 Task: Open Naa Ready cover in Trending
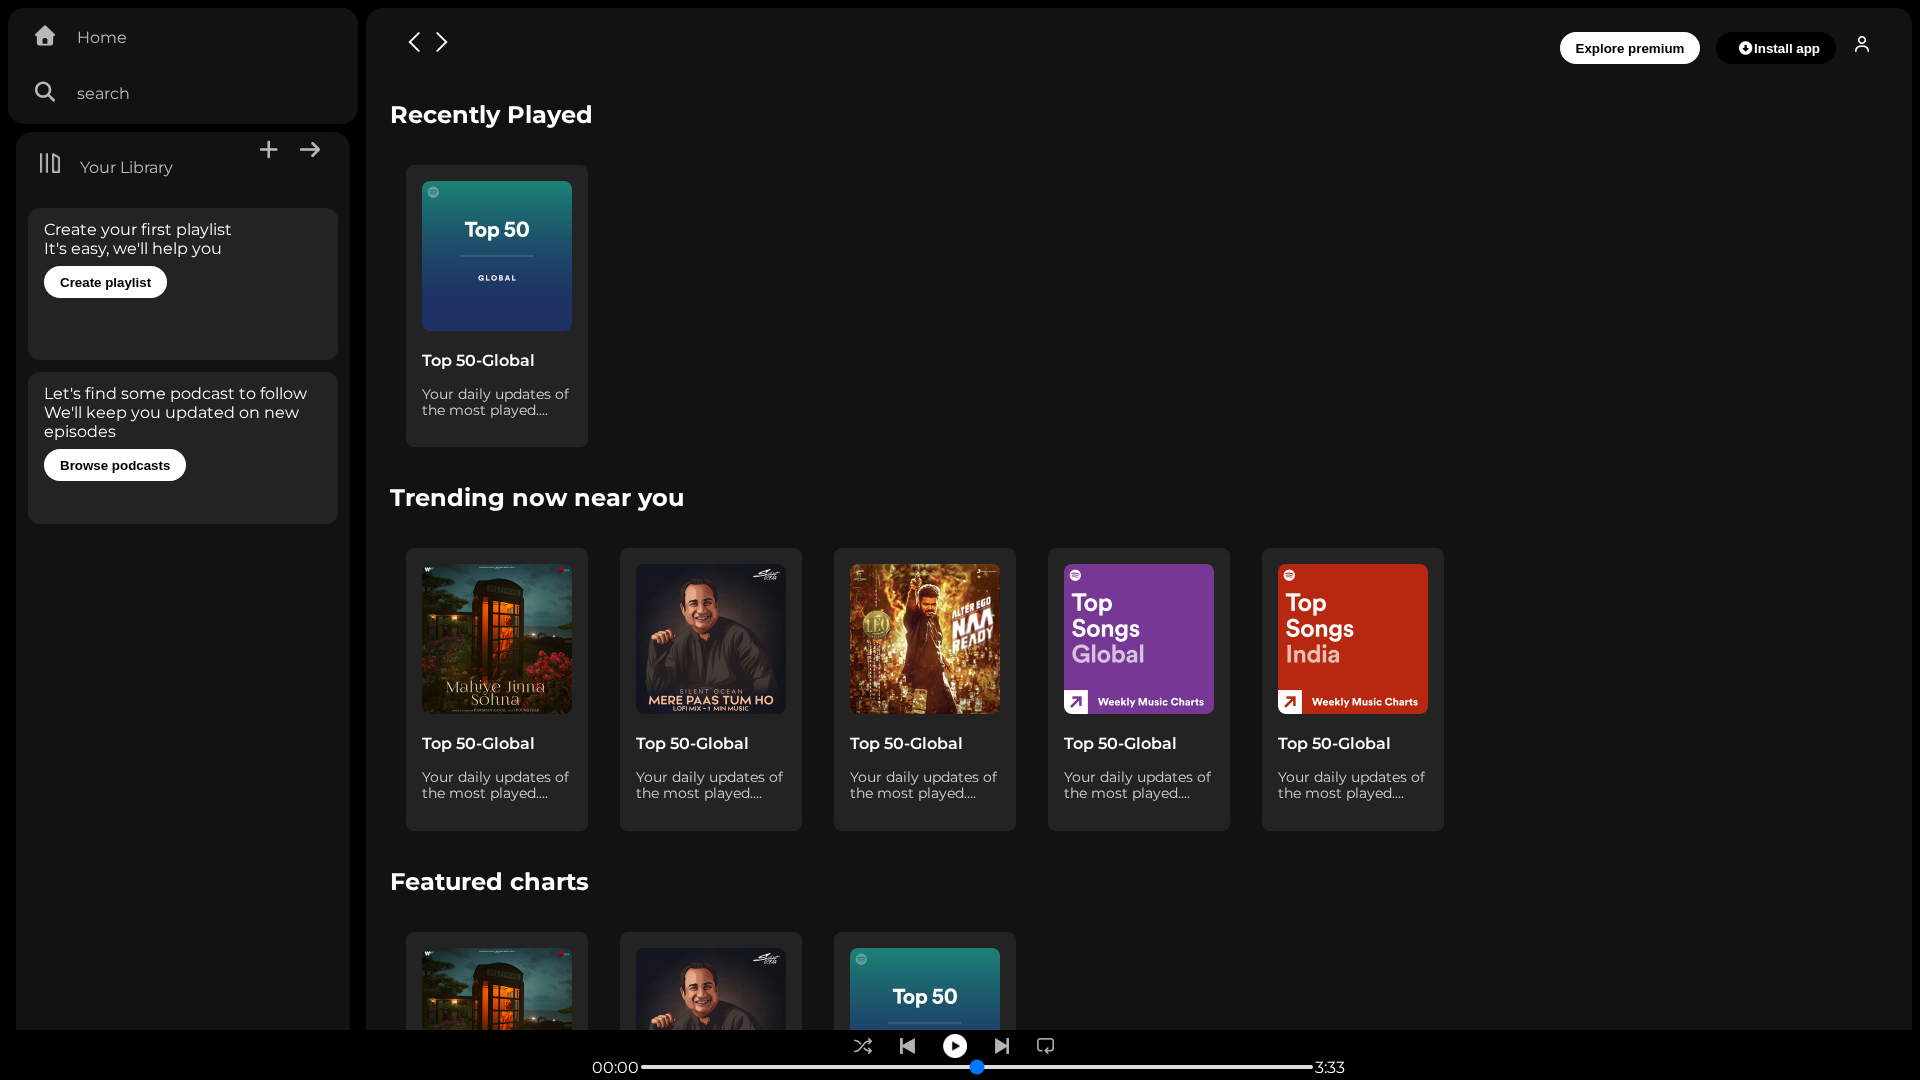[x=925, y=639]
